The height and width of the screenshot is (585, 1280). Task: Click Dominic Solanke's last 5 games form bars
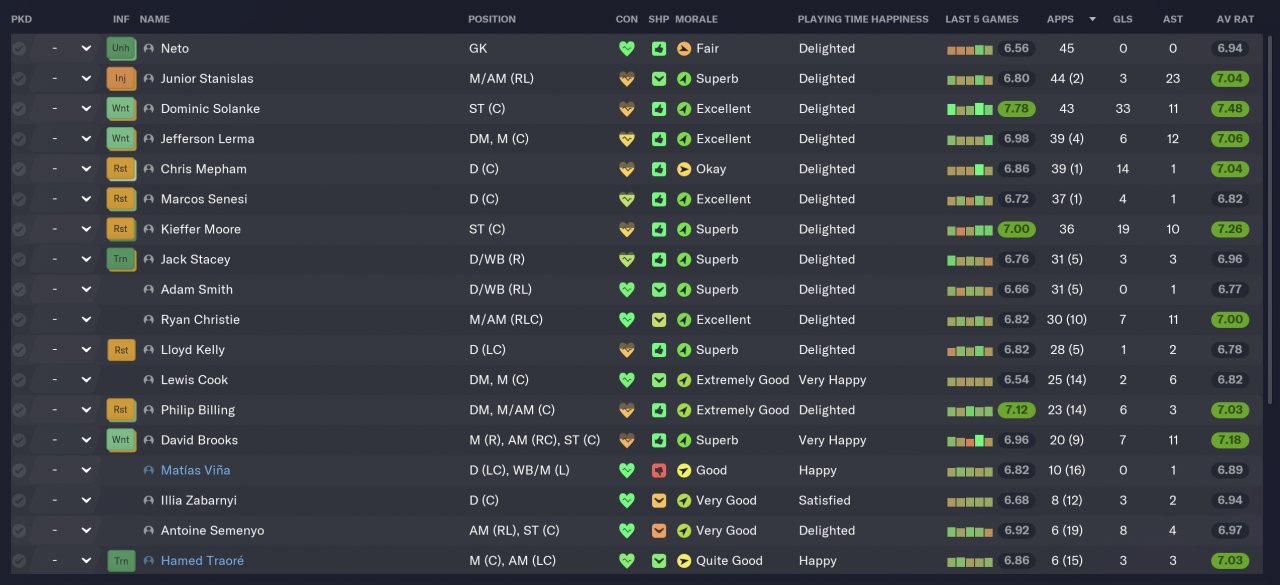(970, 109)
